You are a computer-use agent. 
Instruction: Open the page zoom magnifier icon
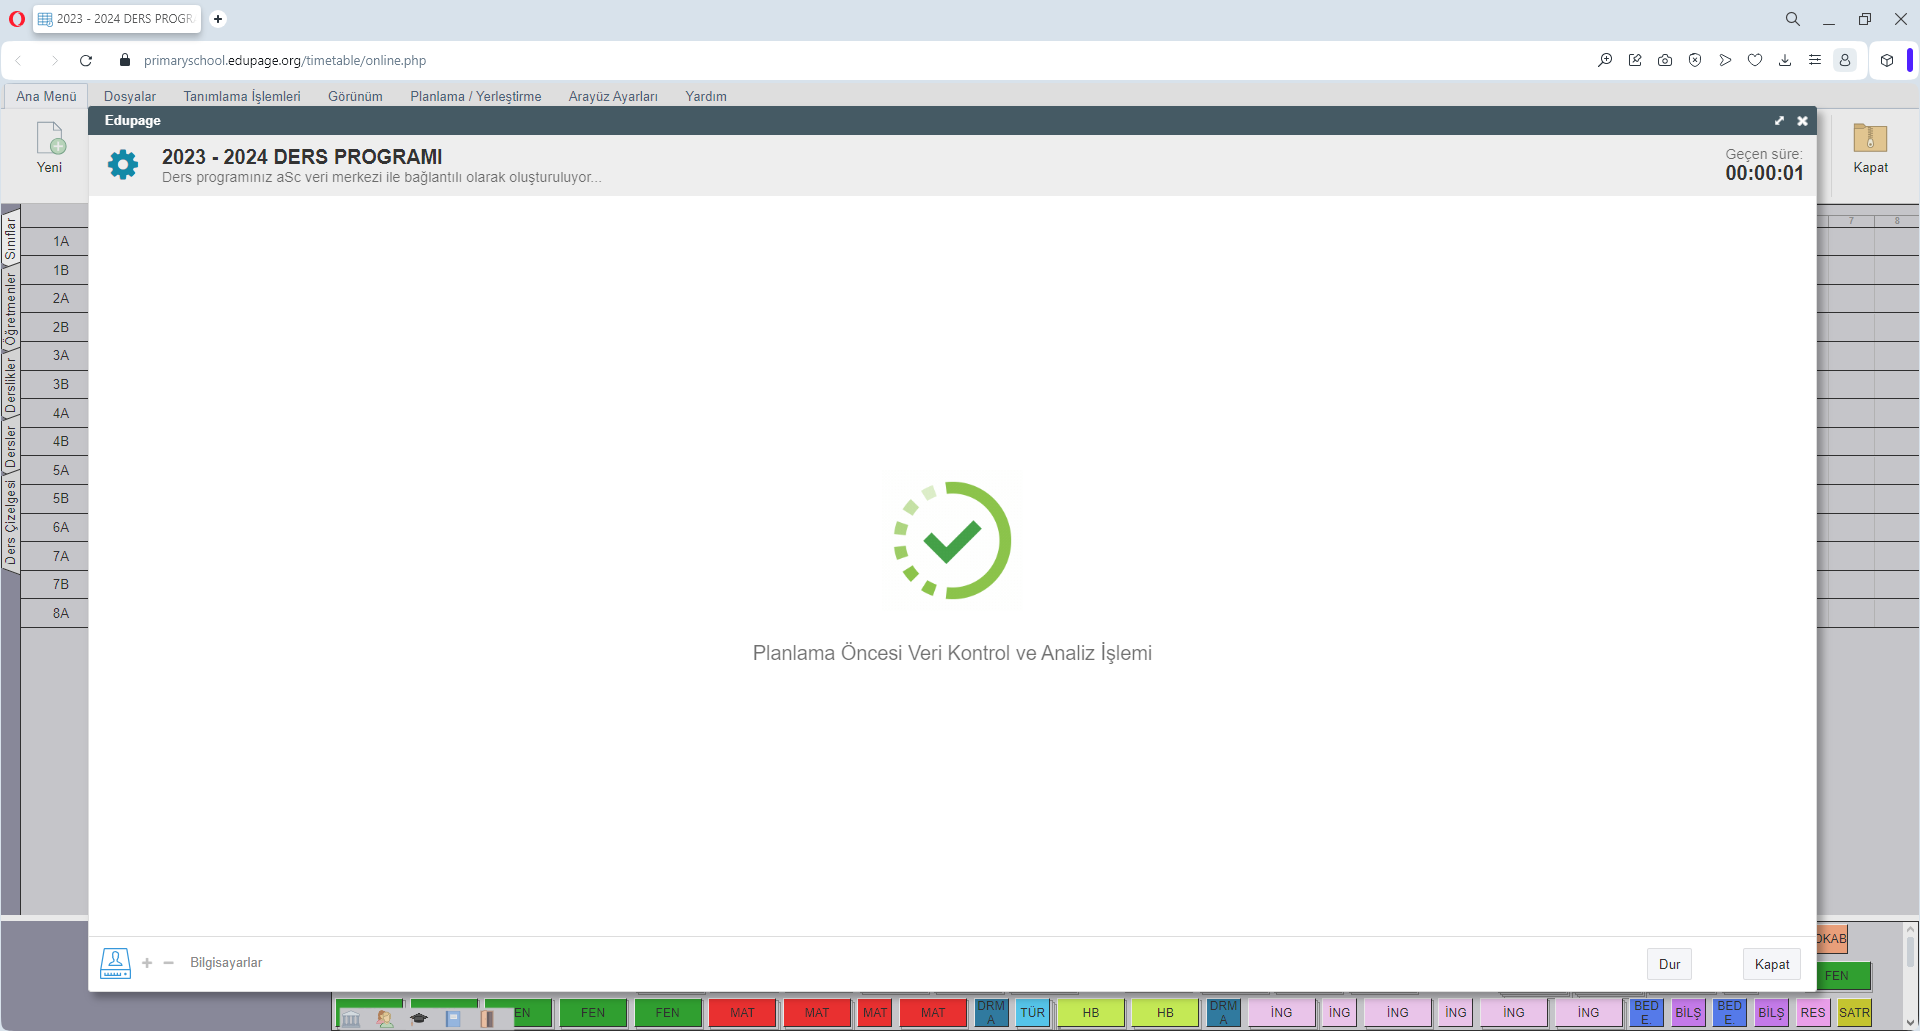1605,60
